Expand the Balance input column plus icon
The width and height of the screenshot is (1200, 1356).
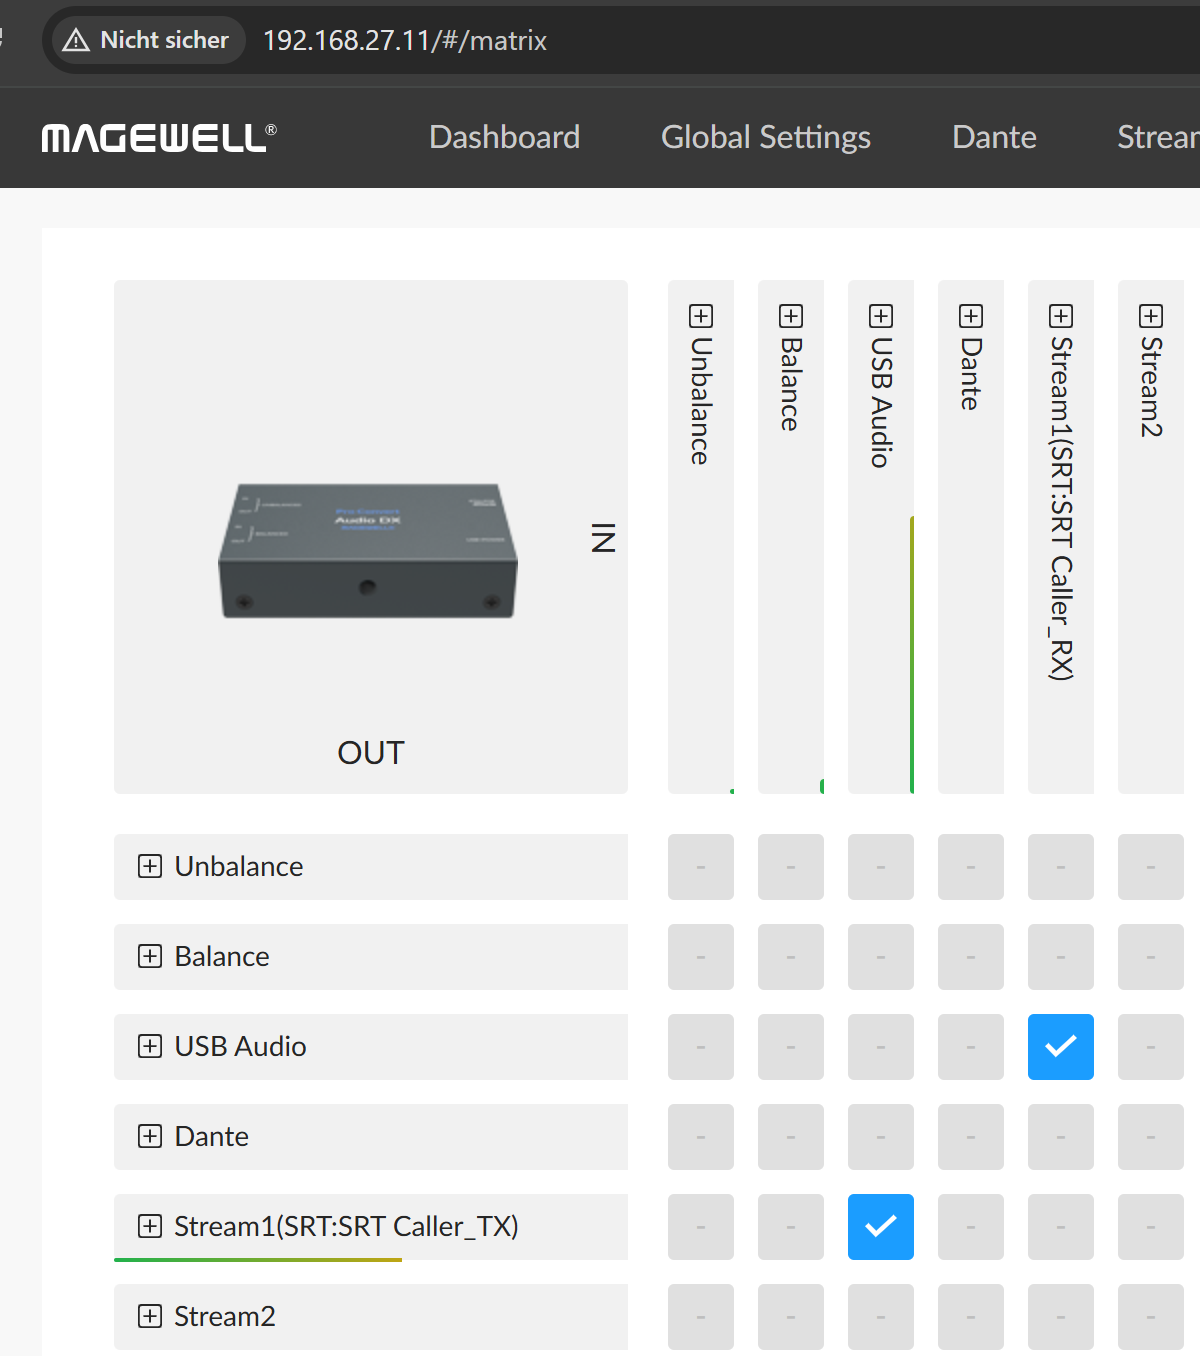click(791, 316)
